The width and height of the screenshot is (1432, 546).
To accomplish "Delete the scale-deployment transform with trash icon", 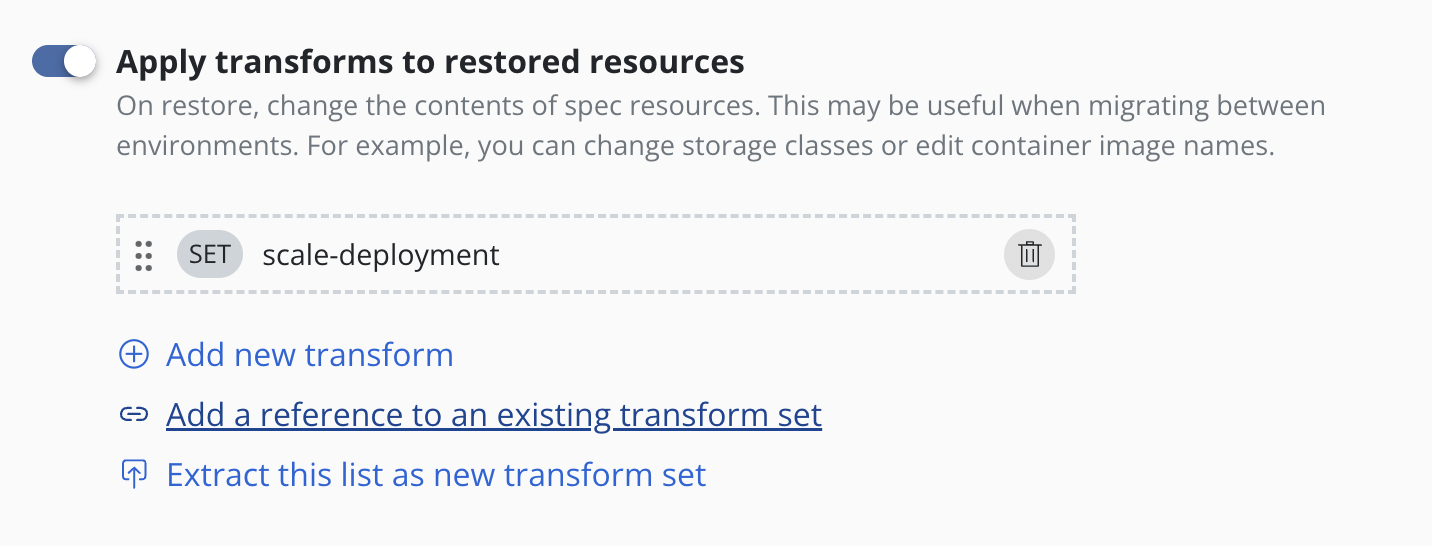I will point(1029,255).
